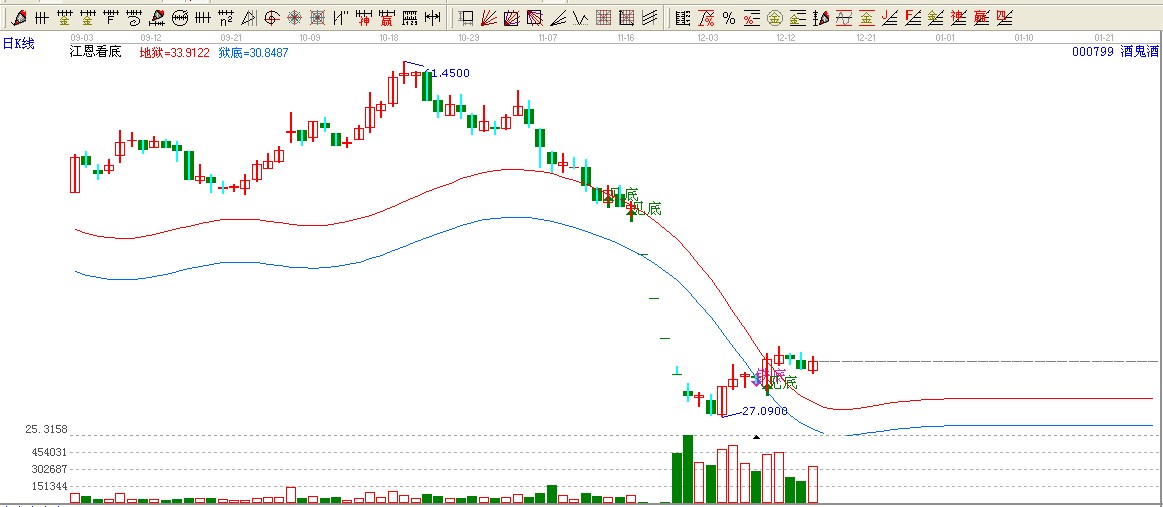Select the red Gann fan lines tool
Viewport: 1163px width, 507px height.
[488, 18]
